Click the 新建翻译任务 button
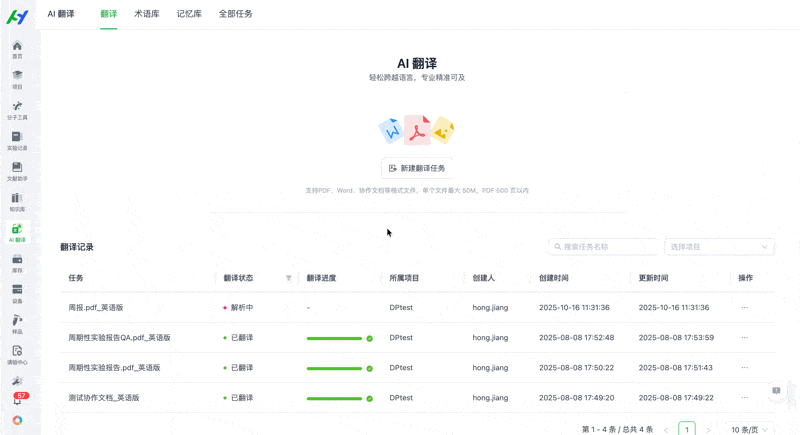 [417, 168]
